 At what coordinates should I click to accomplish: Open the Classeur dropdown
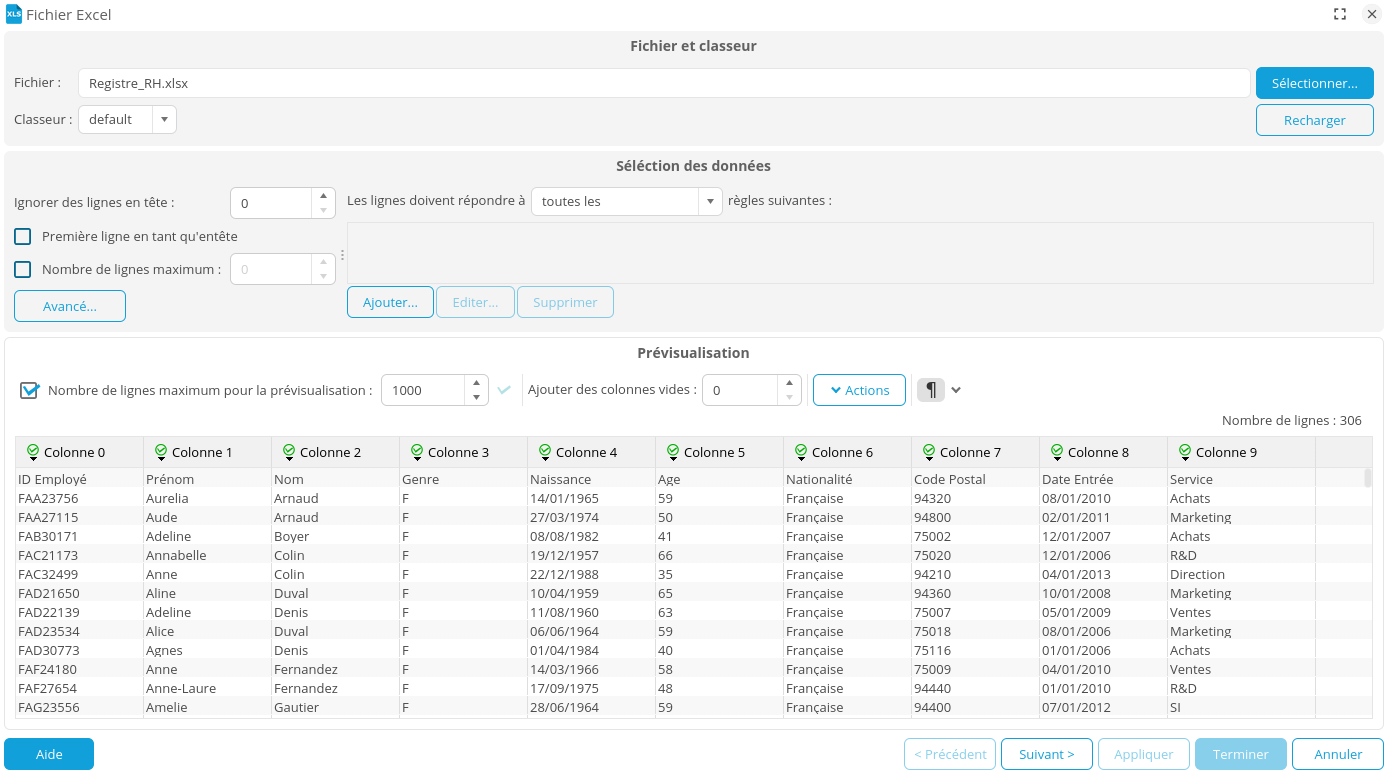click(164, 119)
